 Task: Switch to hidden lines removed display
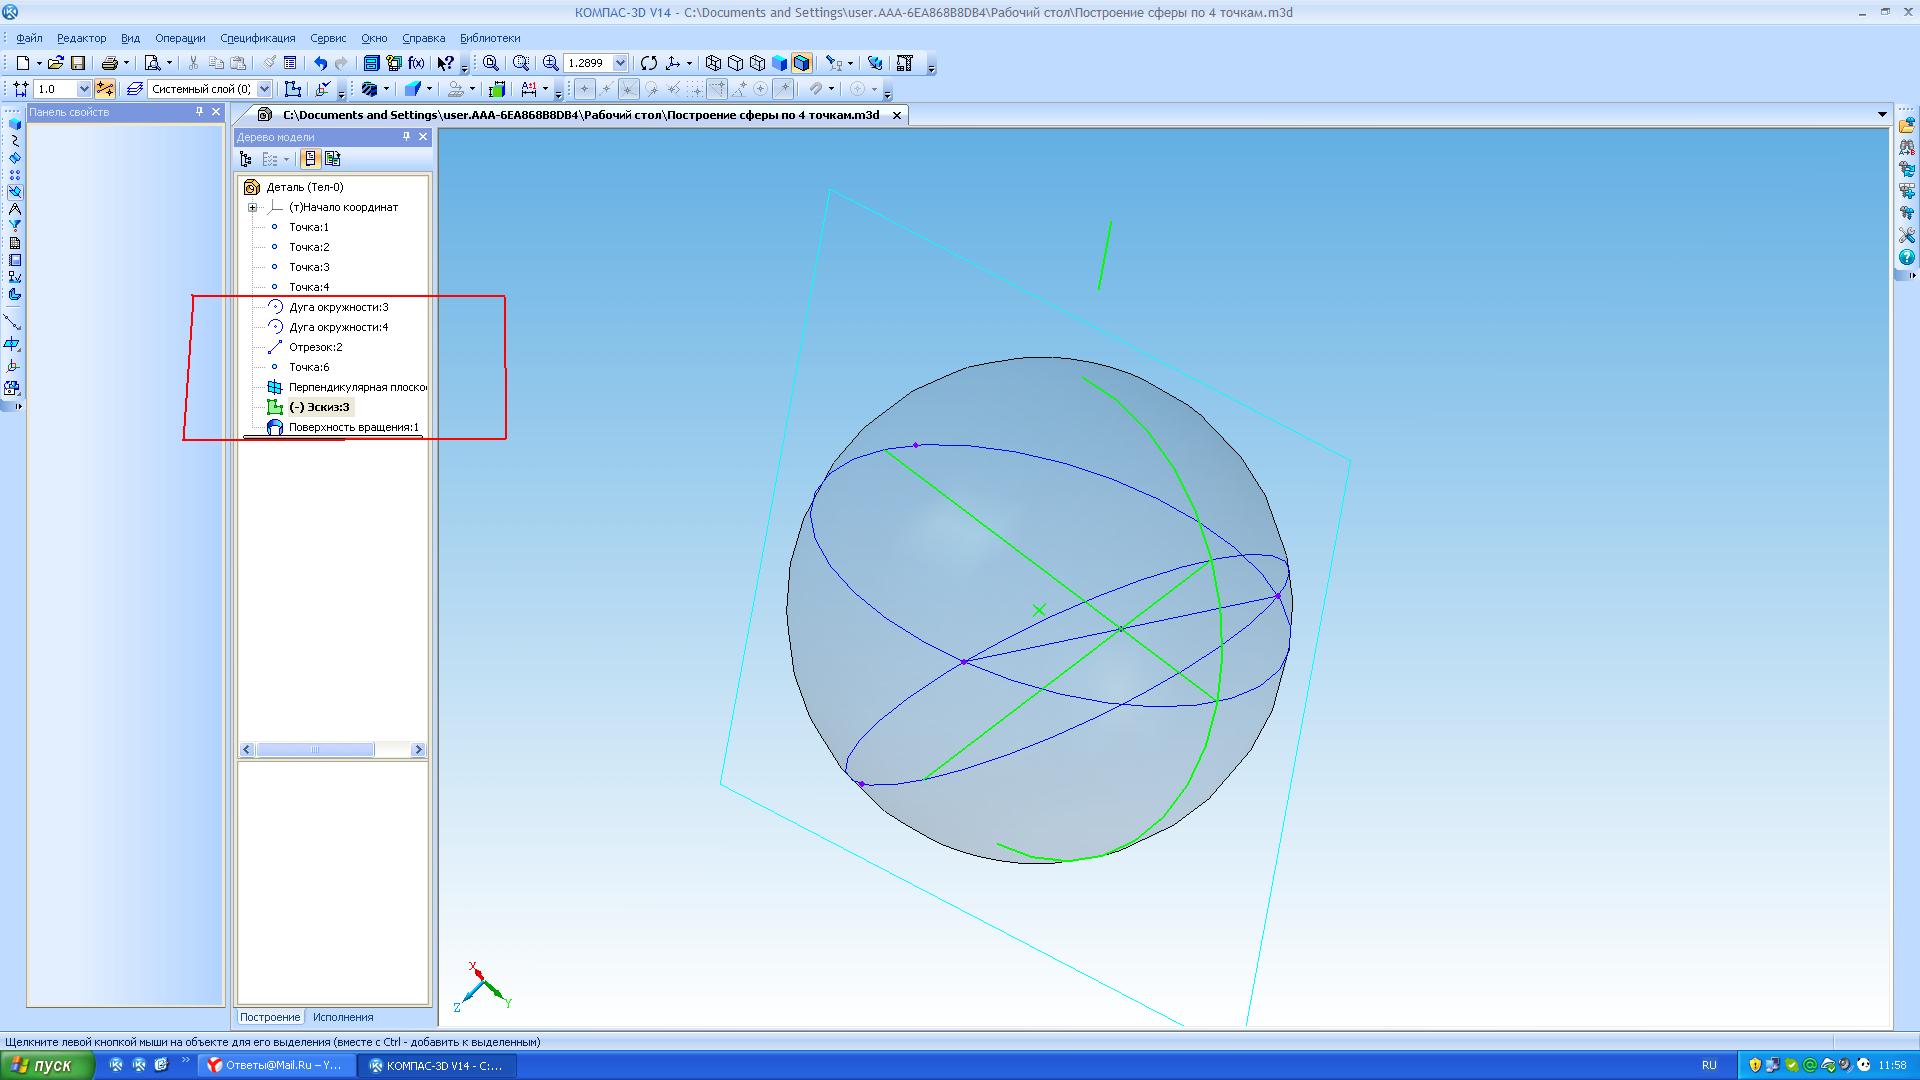point(735,63)
